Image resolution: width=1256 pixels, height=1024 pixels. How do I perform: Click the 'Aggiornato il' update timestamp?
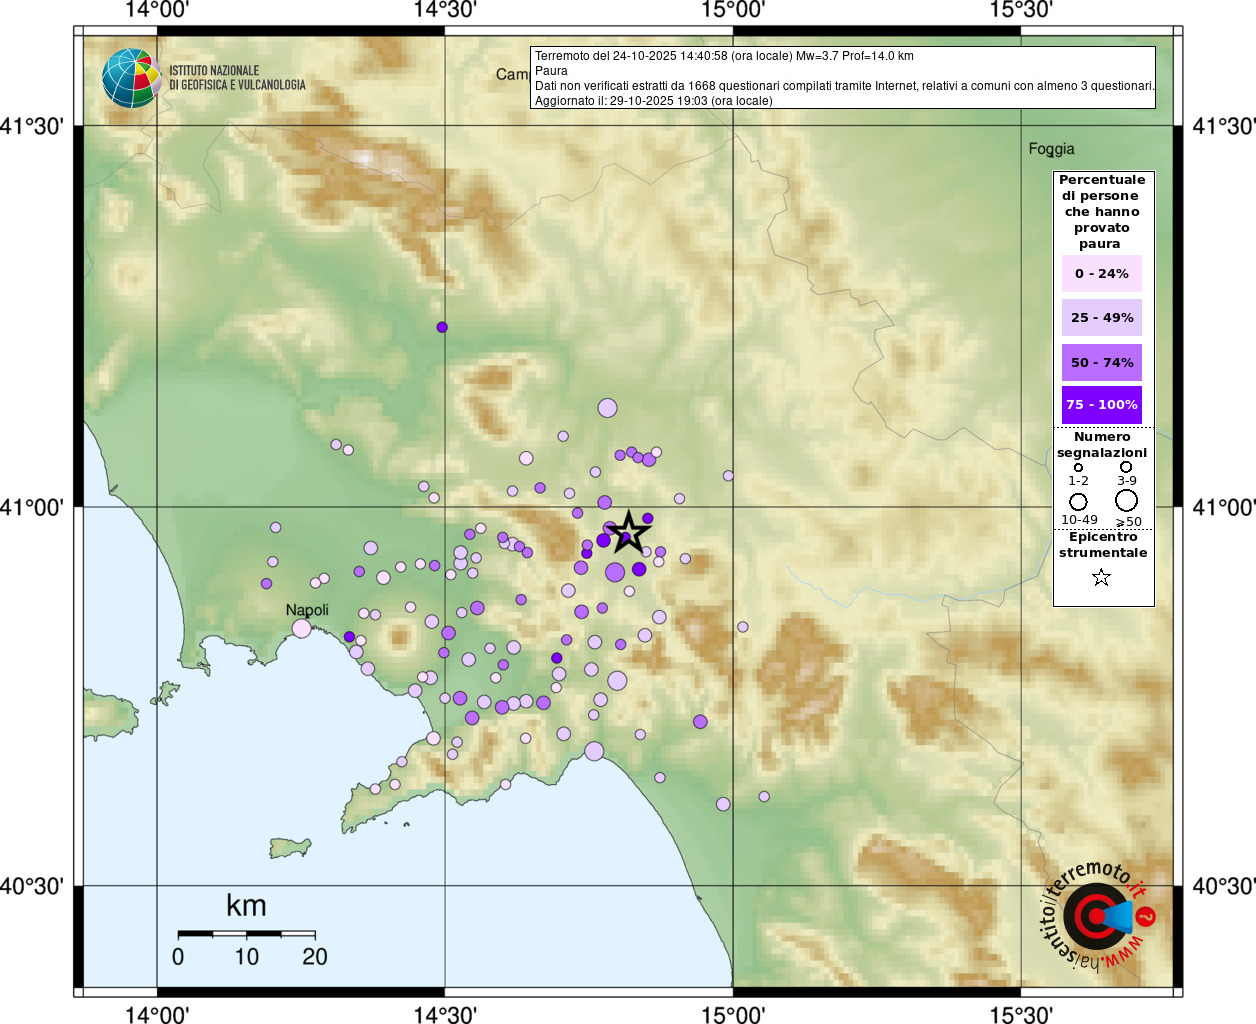(654, 101)
